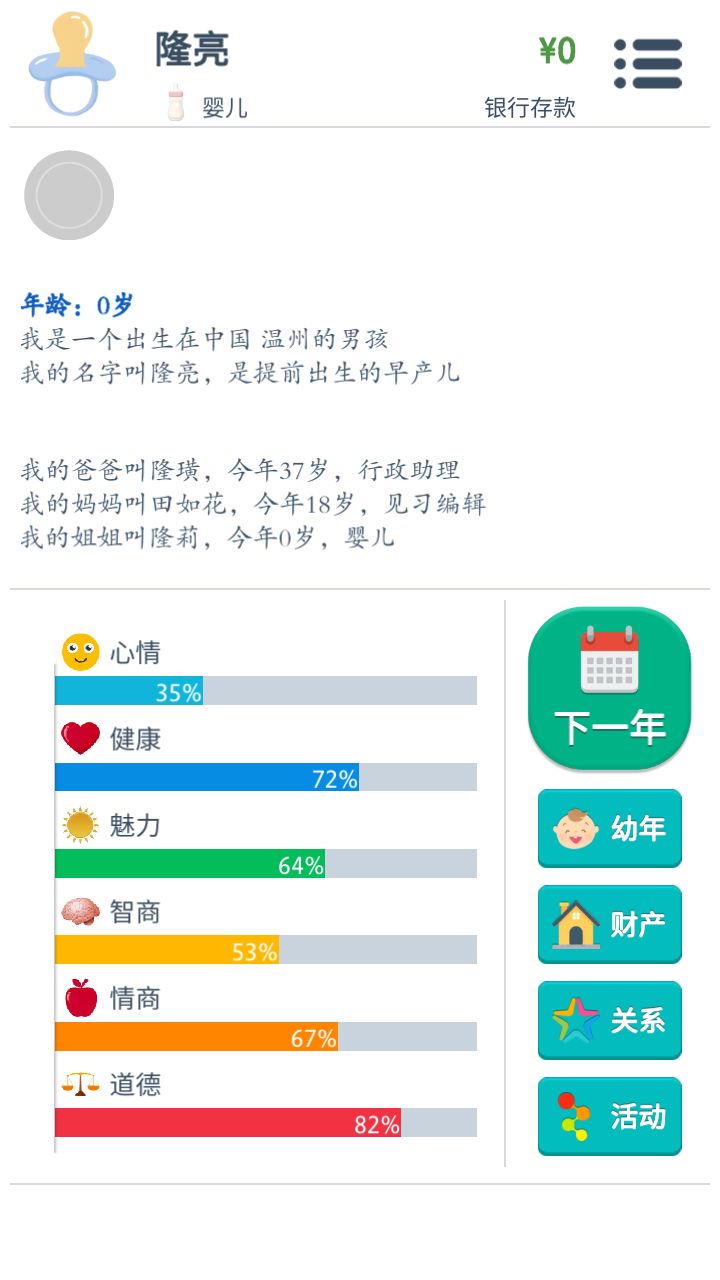Tap the ¥0 bank balance amount
The width and height of the screenshot is (720, 1280).
(557, 51)
